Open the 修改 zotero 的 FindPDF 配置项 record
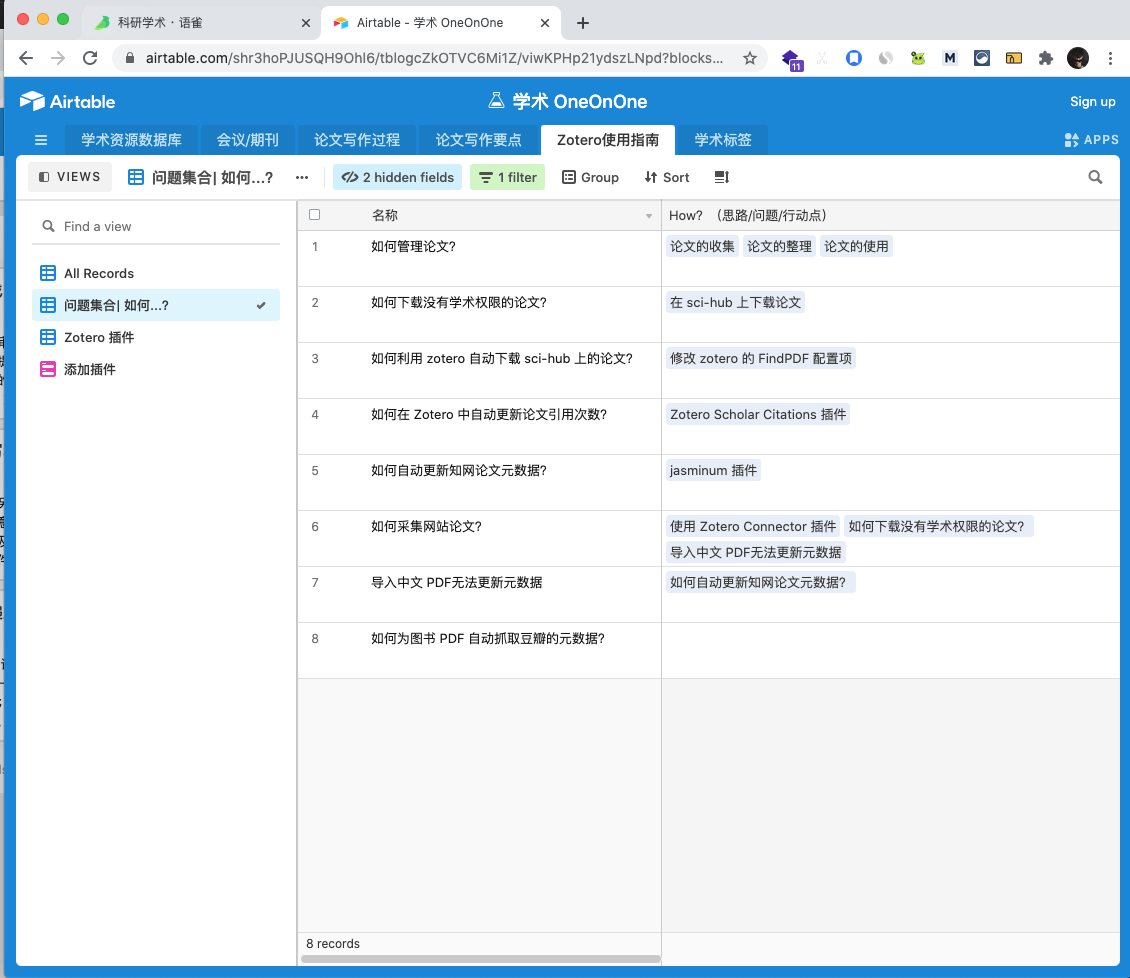 point(760,358)
